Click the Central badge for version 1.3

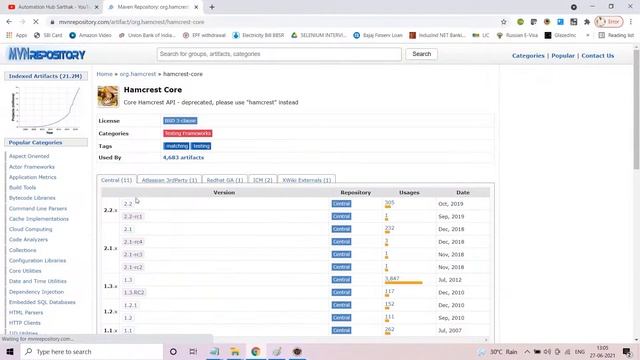coord(341,280)
